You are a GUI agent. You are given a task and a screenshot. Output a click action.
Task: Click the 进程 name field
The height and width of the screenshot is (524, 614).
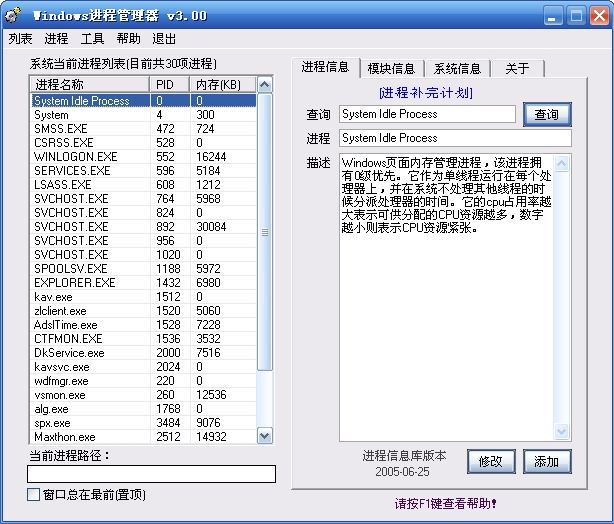tap(455, 138)
